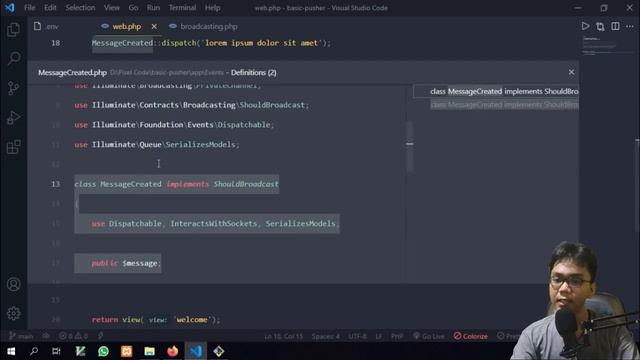Screen dimensions: 640x360
Task: Open Firefox from the taskbar
Action: (x=173, y=351)
